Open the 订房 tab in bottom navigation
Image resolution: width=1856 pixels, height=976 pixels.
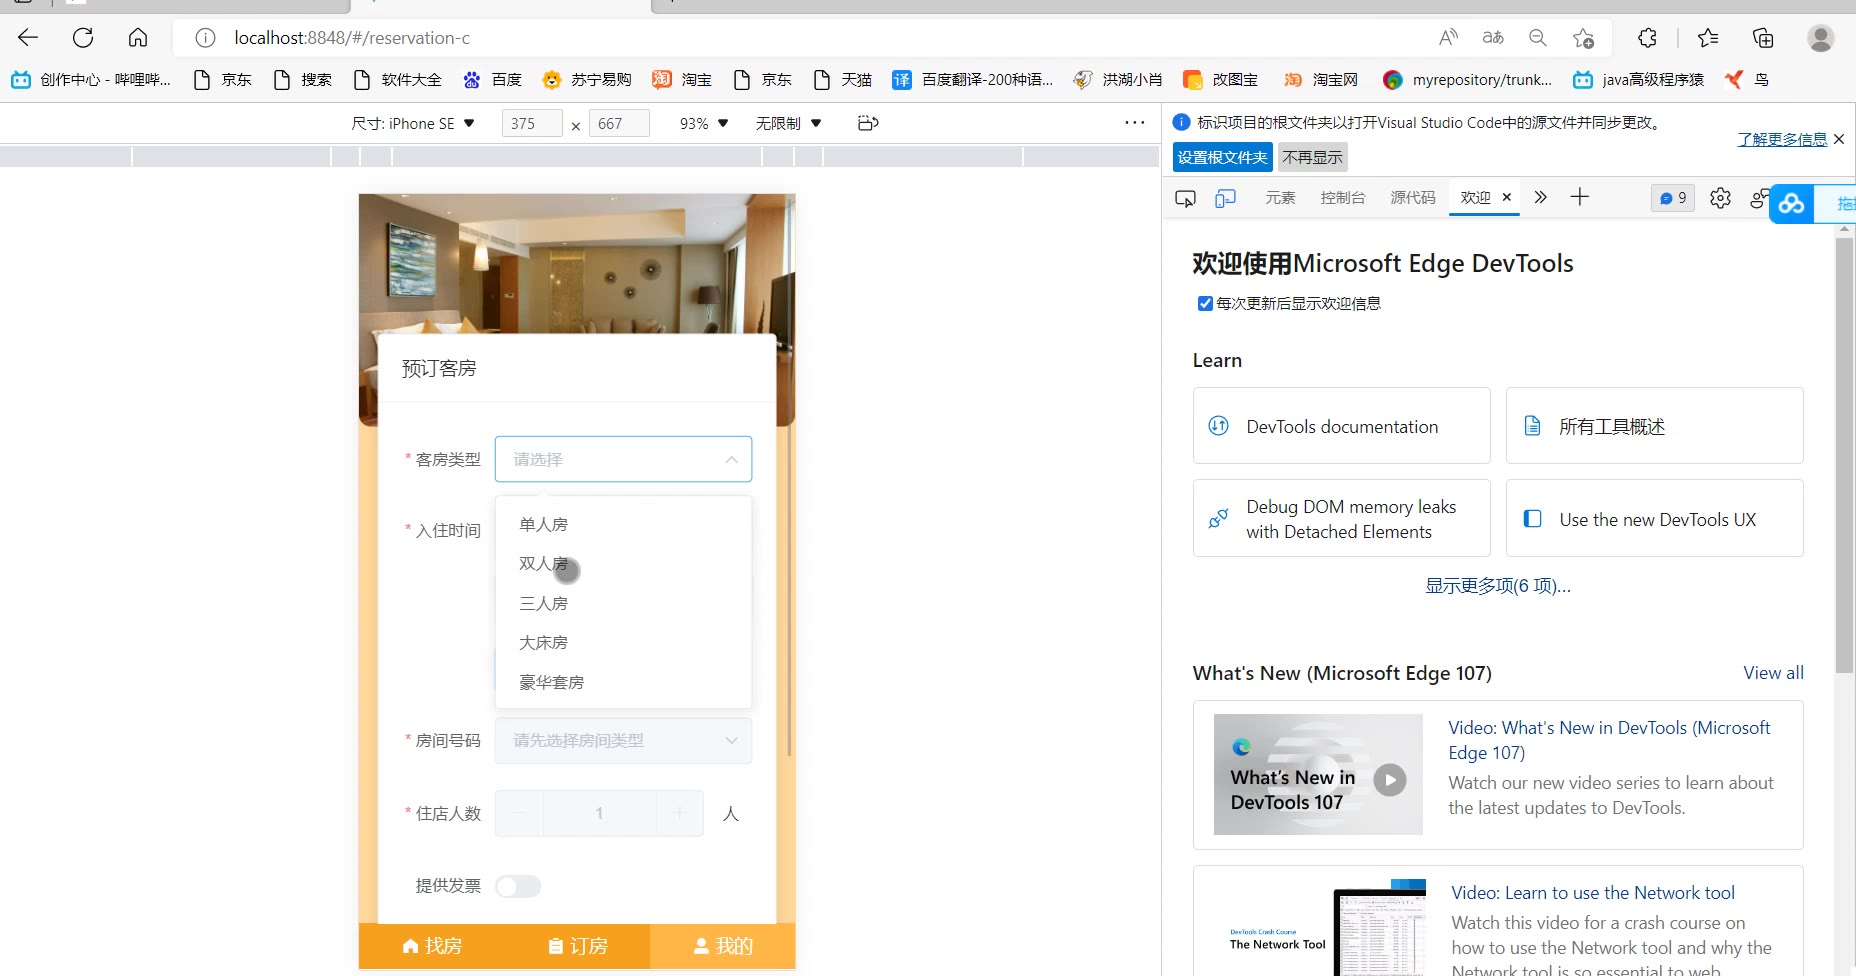578,946
